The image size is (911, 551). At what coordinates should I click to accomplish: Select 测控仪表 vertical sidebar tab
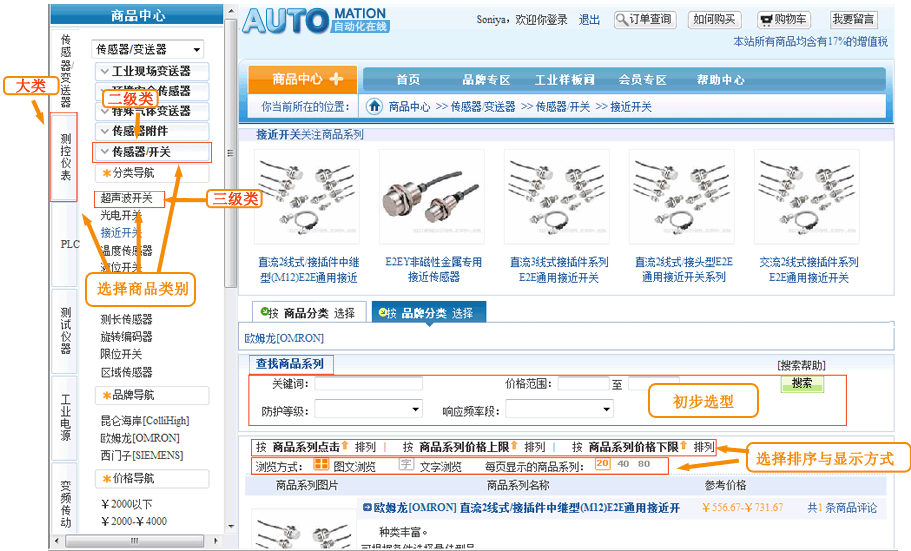(64, 157)
